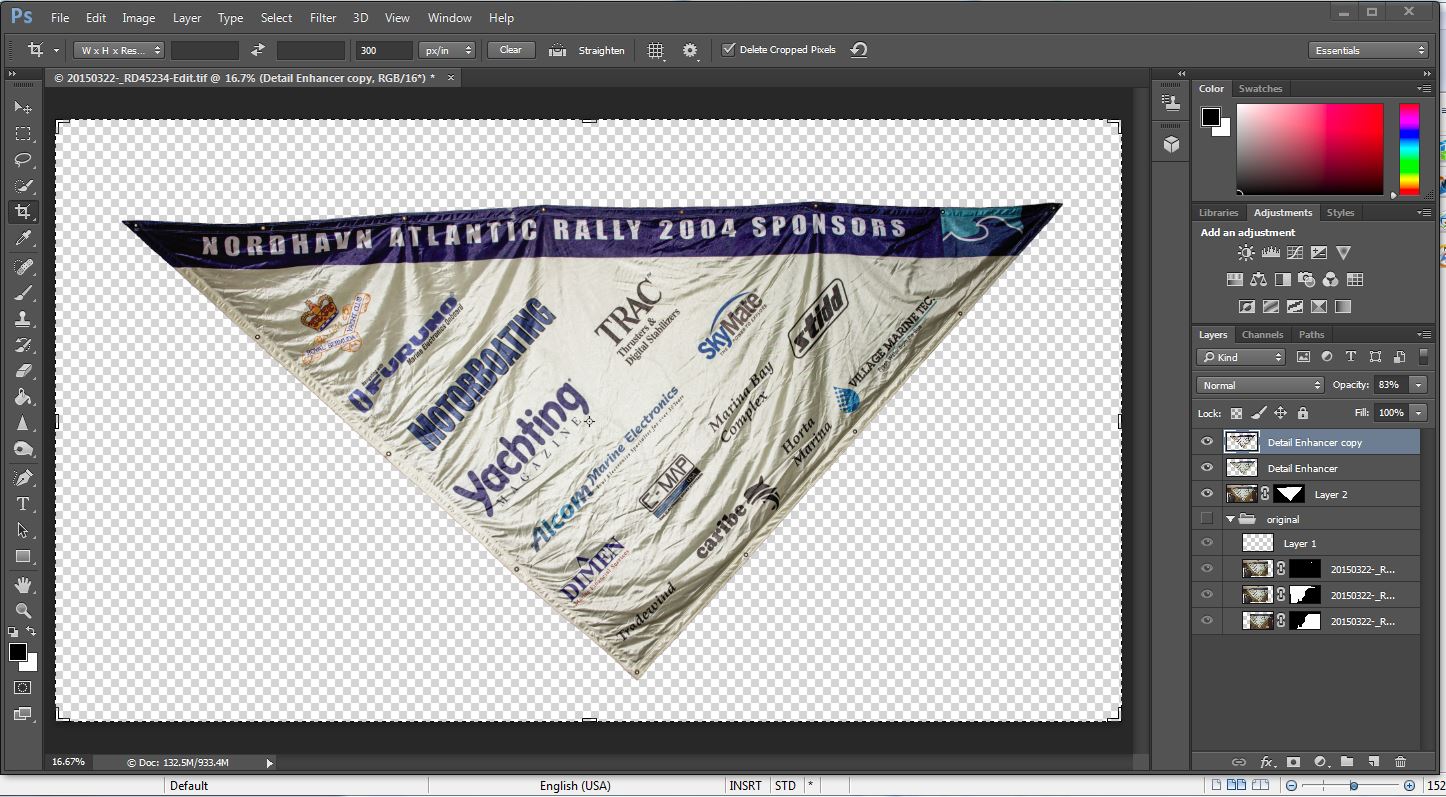1446x797 pixels.
Task: Select the Move tool
Action: [22, 107]
